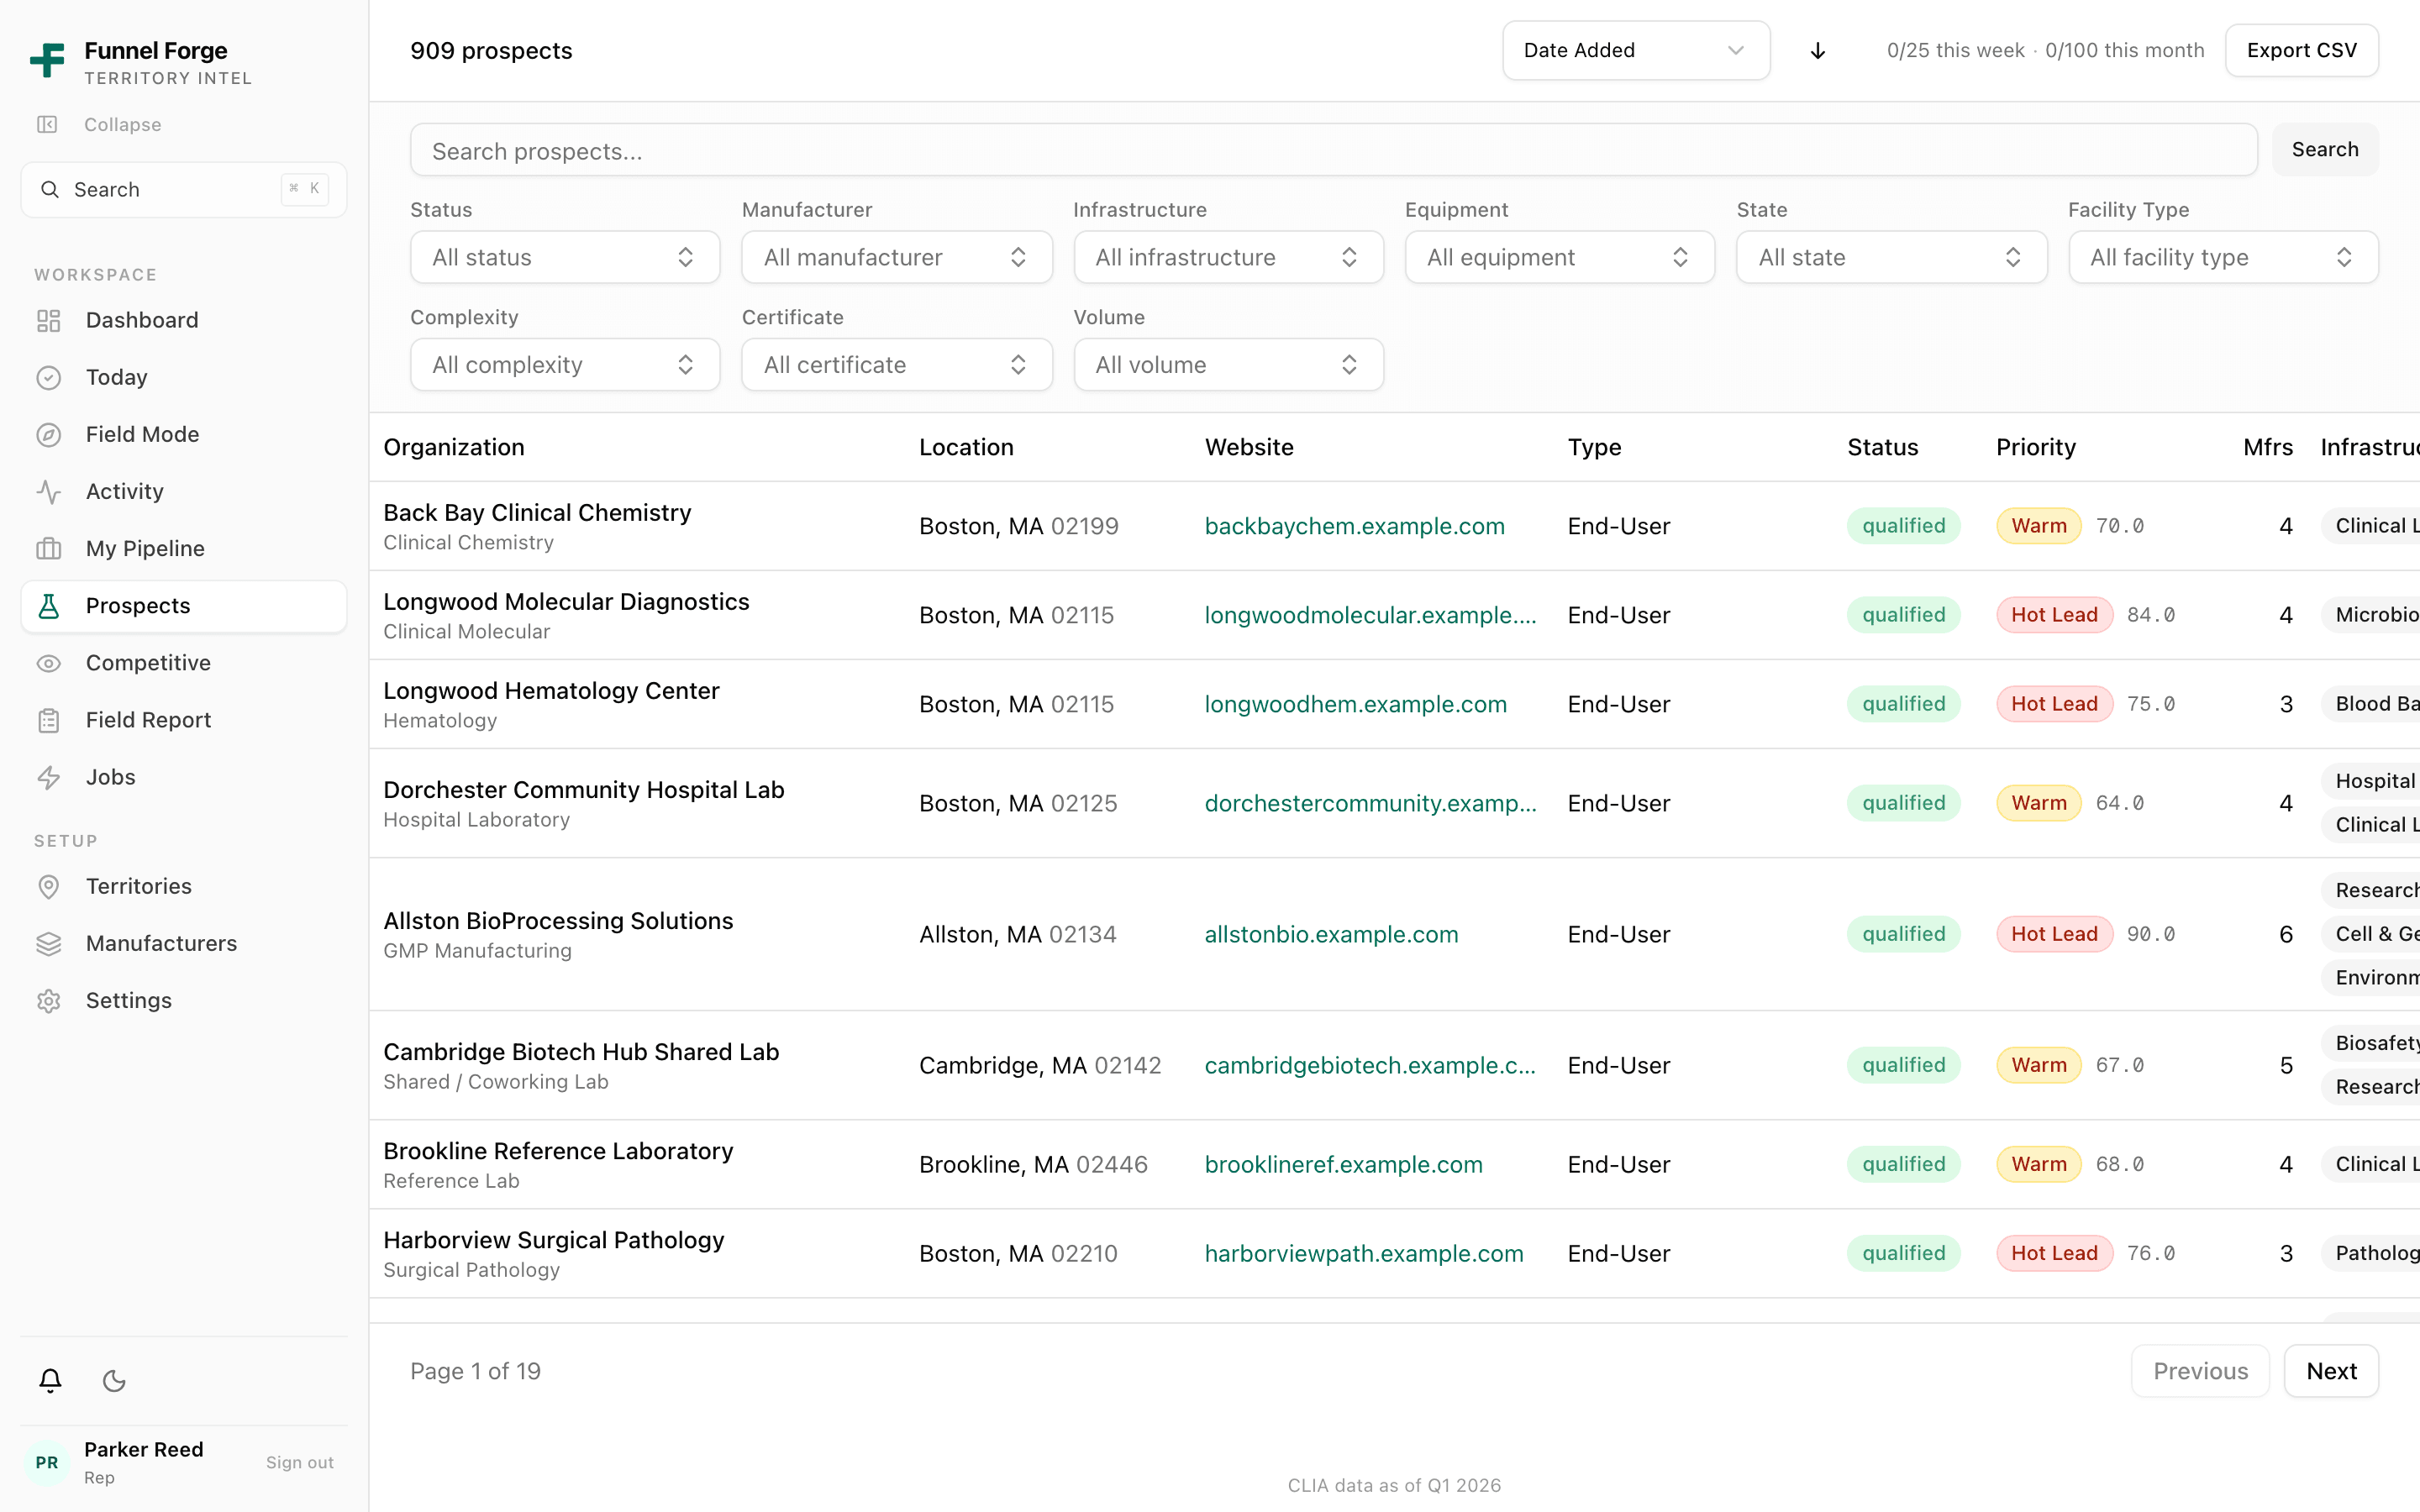Open the All complexity filter
2420x1512 pixels.
click(x=565, y=364)
